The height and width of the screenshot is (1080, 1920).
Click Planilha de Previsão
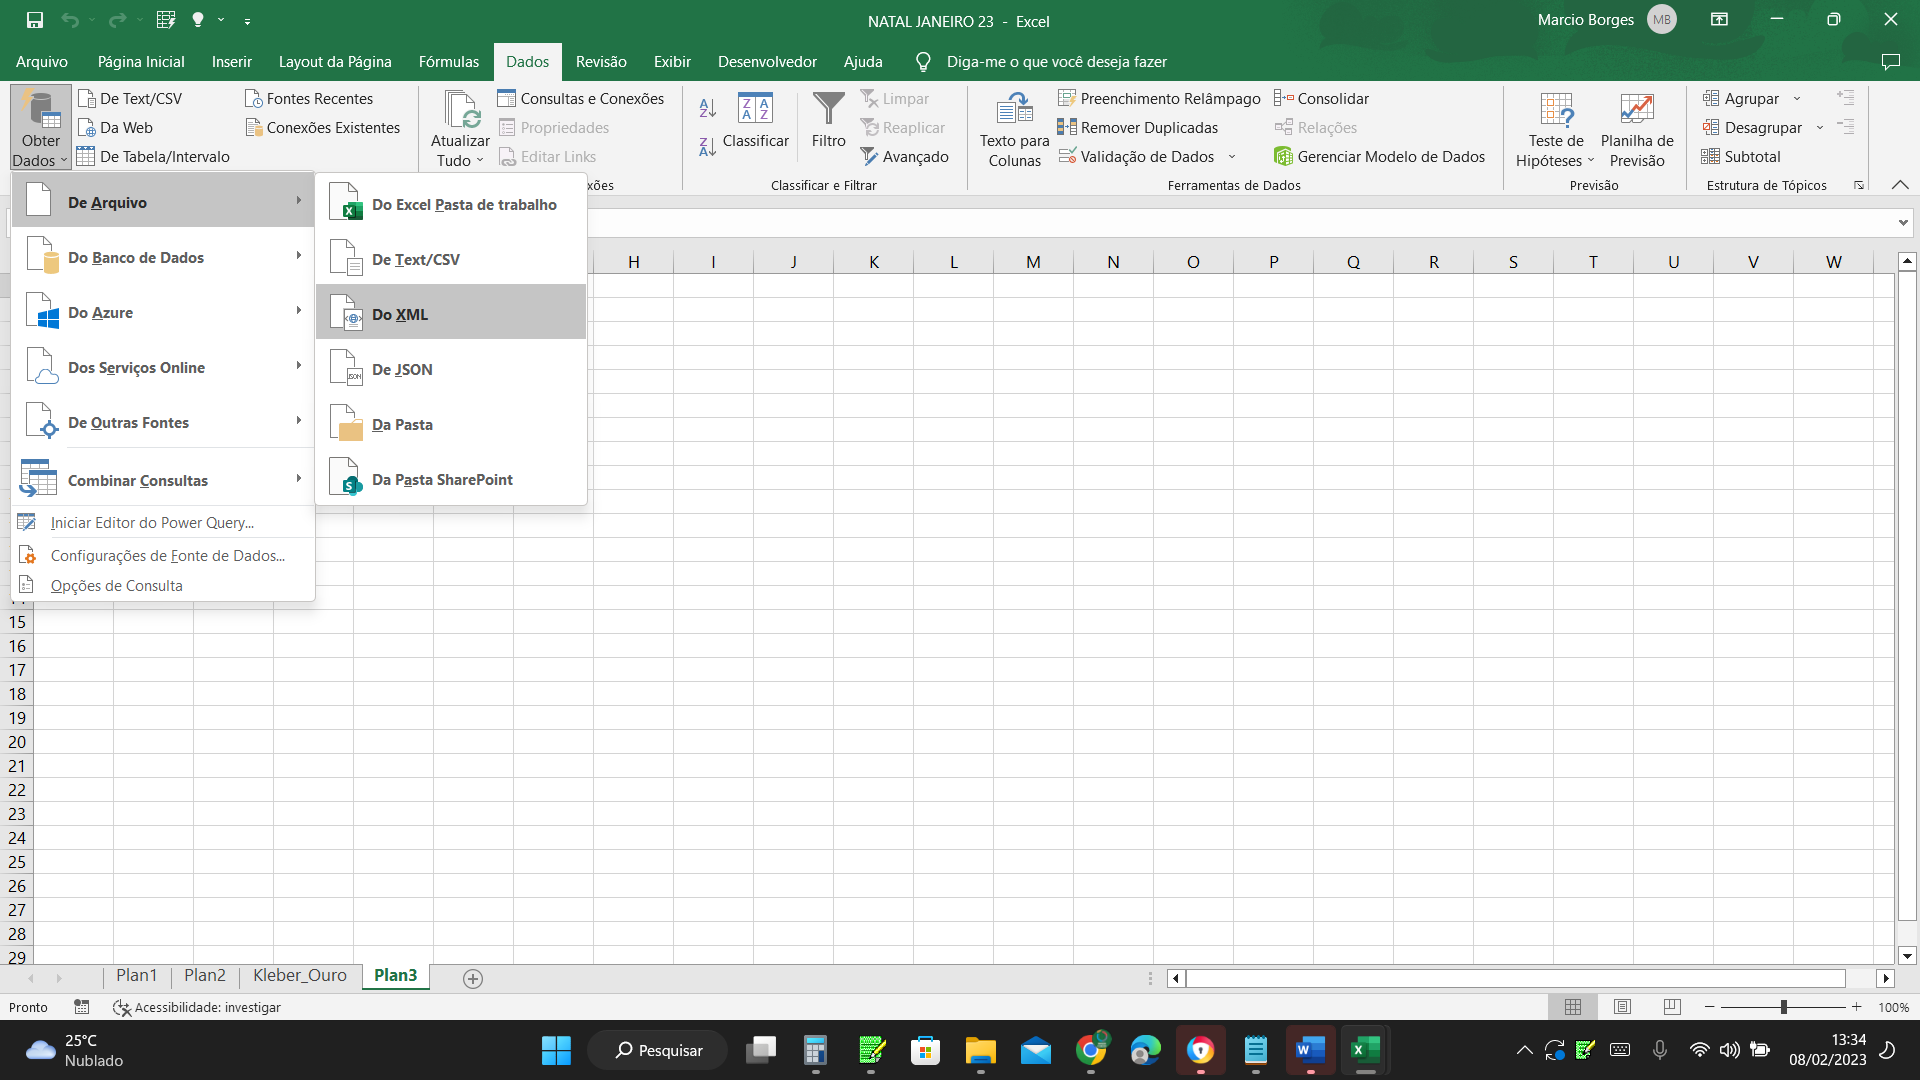point(1637,130)
